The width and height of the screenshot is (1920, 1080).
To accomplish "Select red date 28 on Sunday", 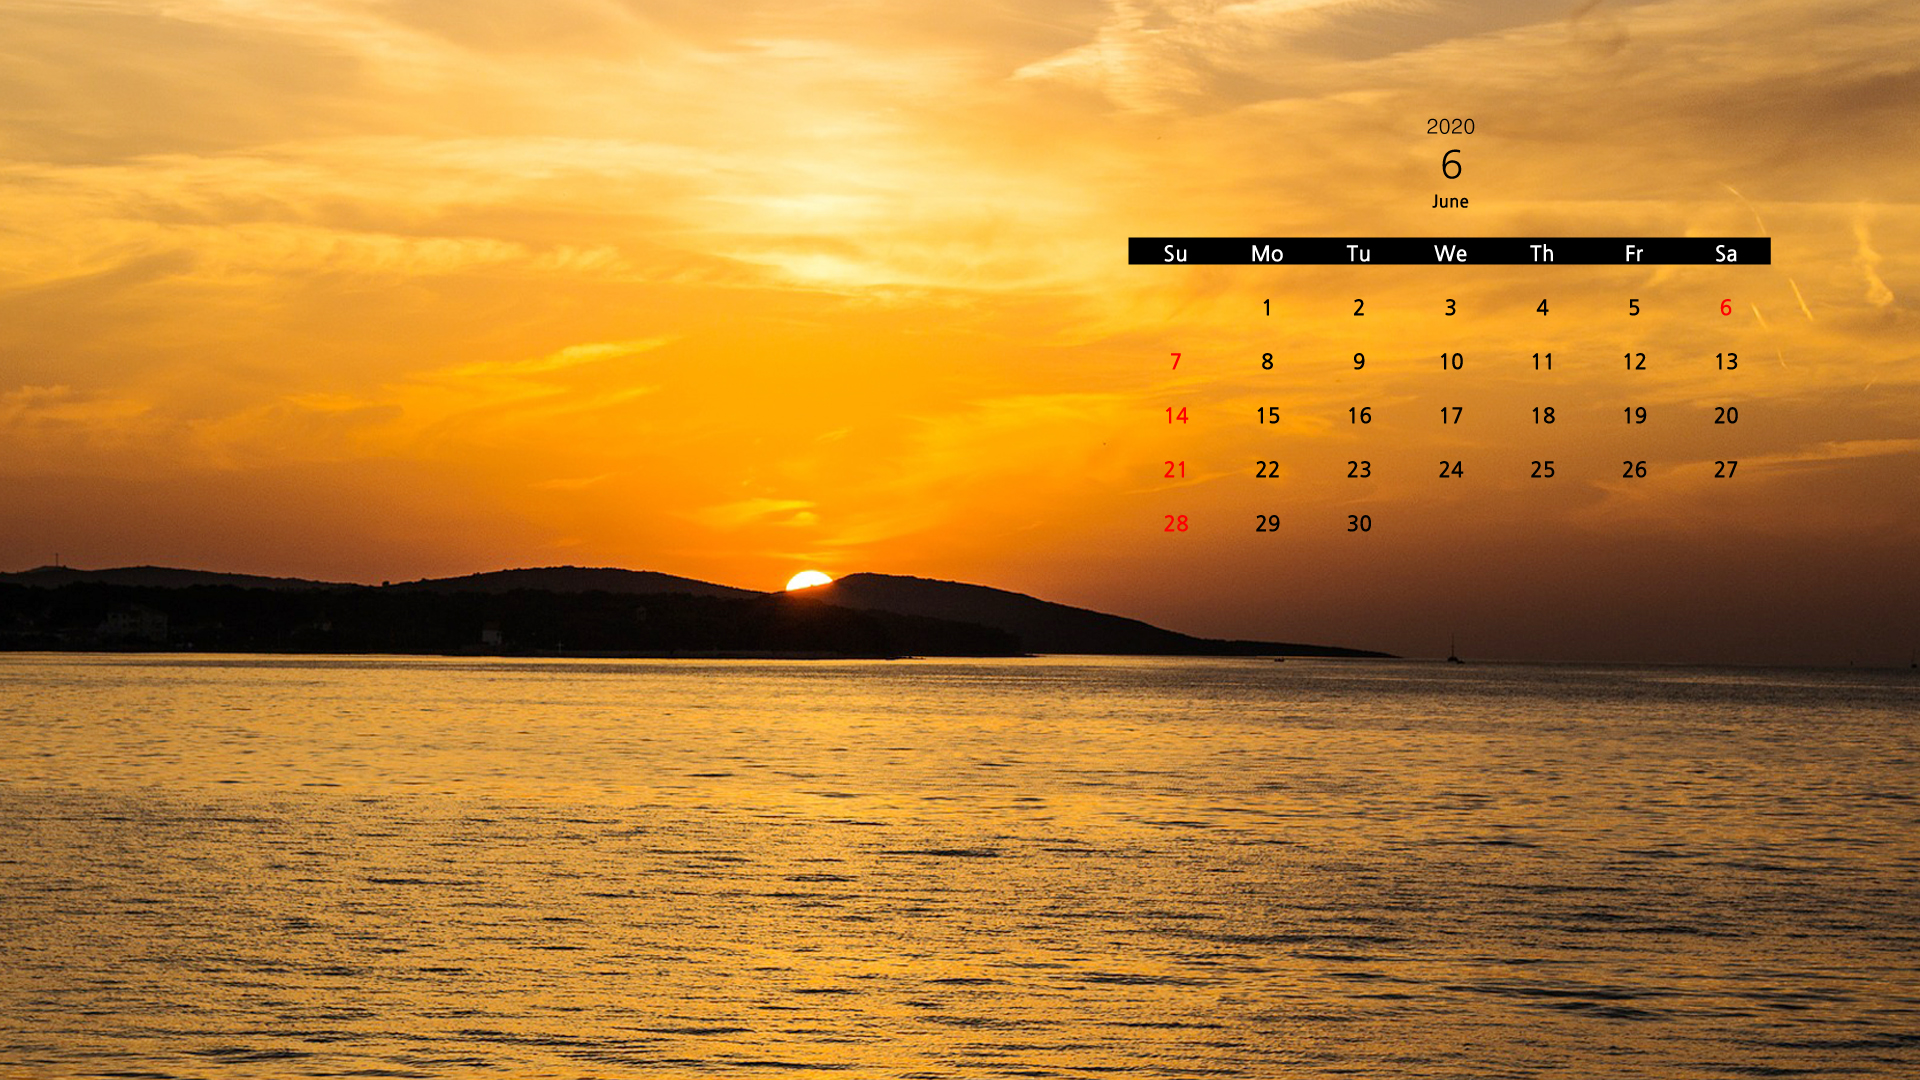I will pos(1175,524).
